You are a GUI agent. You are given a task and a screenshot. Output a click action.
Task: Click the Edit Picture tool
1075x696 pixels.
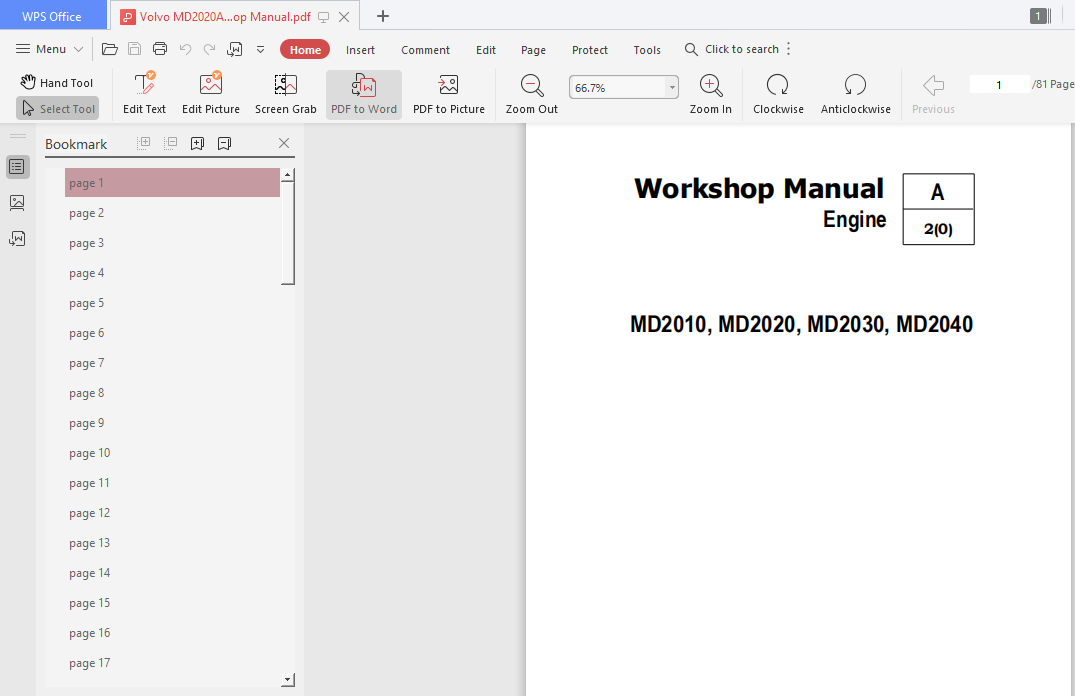pyautogui.click(x=211, y=94)
